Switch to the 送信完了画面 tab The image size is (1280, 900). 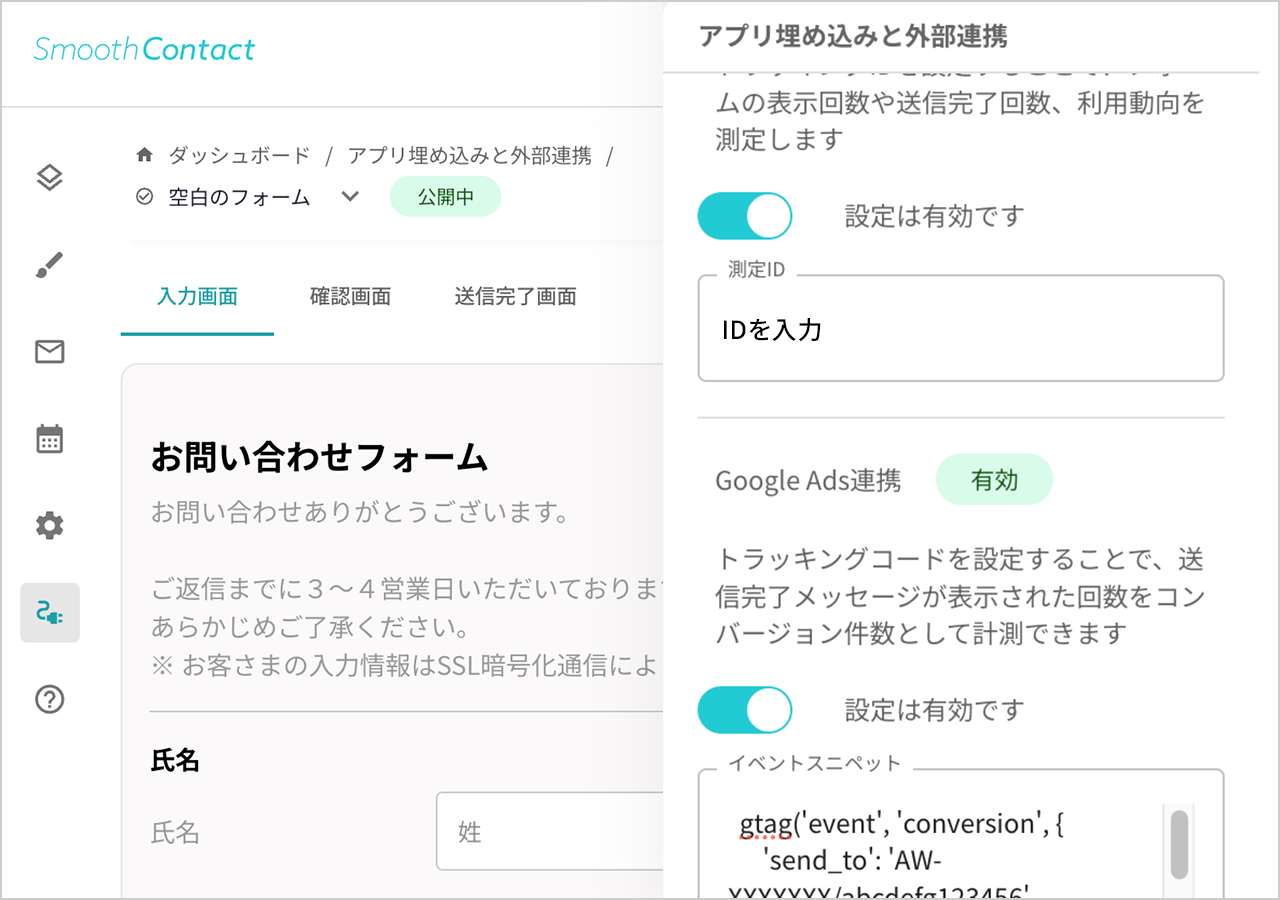(515, 297)
